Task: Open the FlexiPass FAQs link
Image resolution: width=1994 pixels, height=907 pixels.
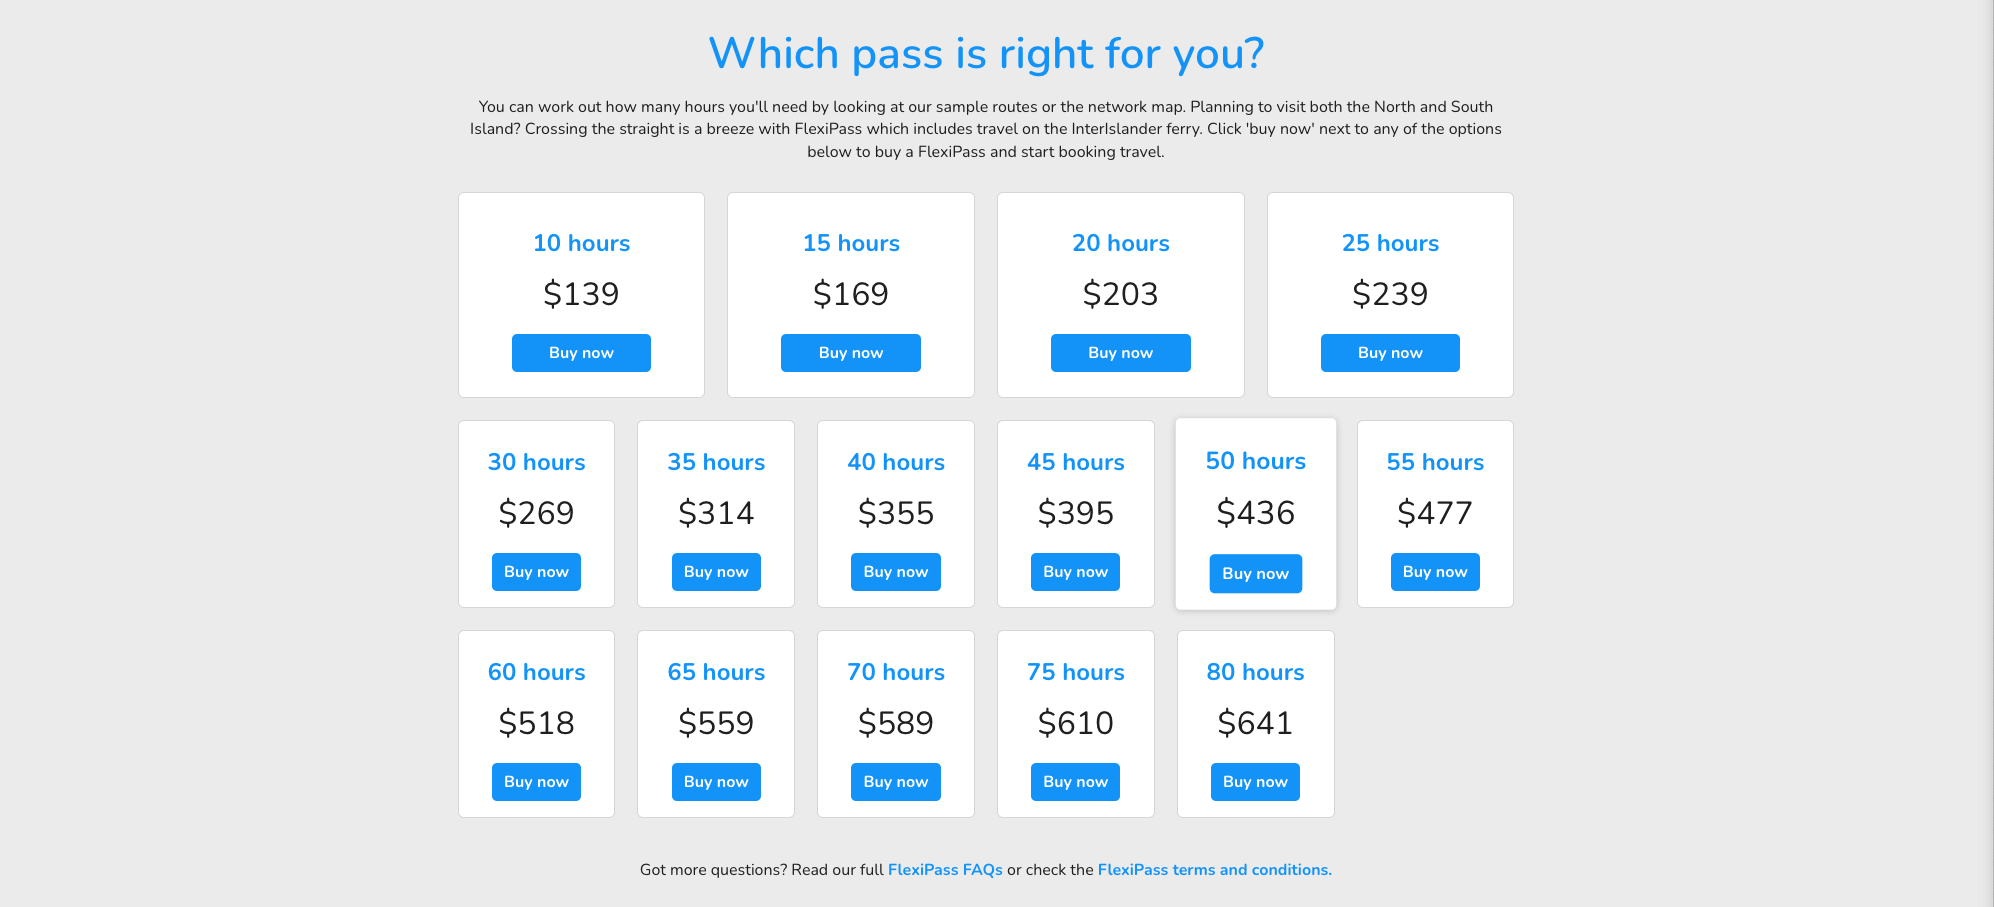Action: [945, 870]
